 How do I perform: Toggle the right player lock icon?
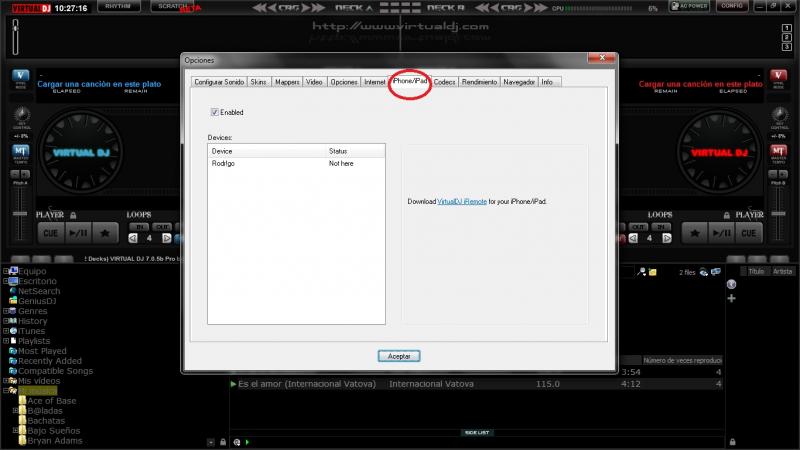pos(727,215)
